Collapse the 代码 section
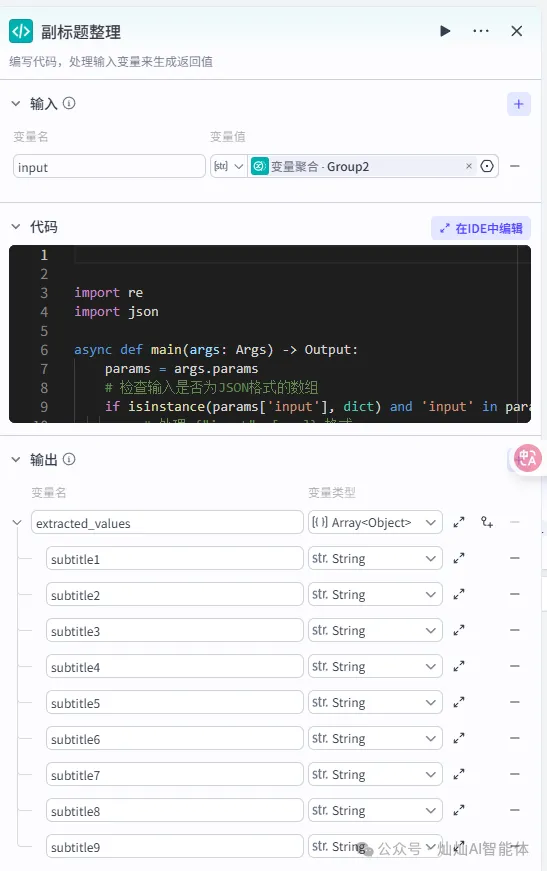Viewport: 547px width, 871px height. tap(16, 227)
